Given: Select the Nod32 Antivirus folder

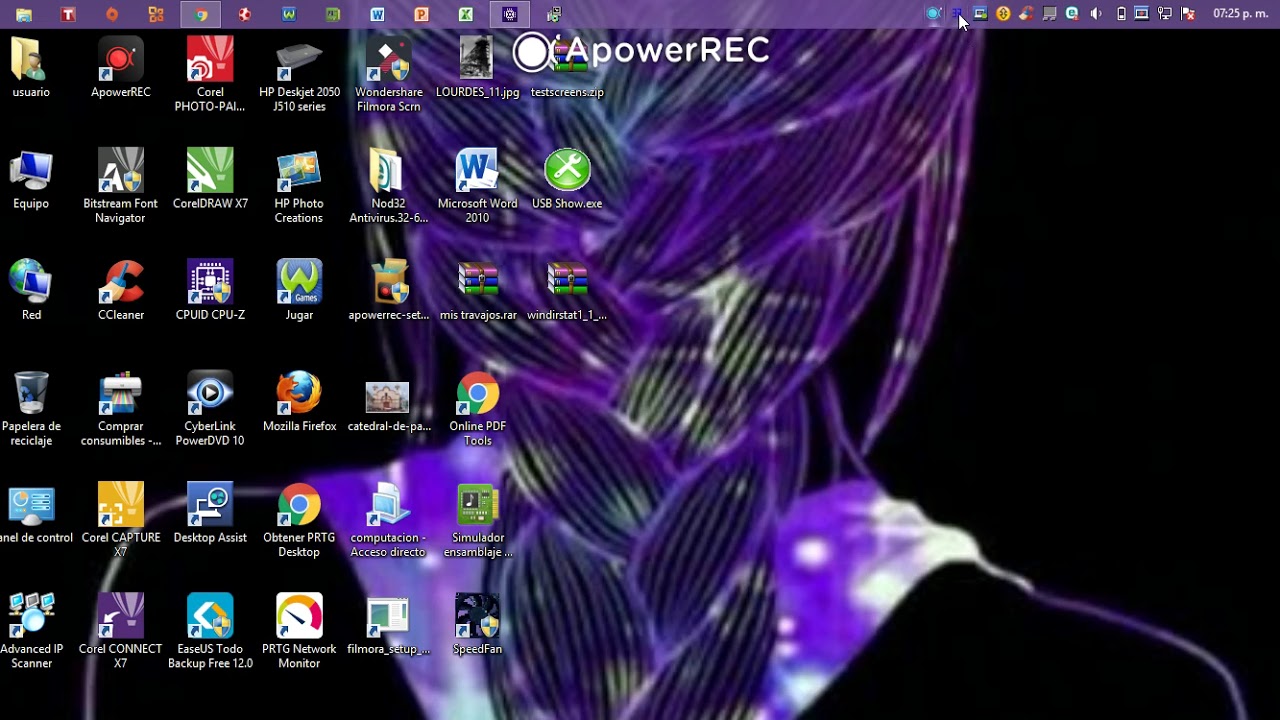Looking at the screenshot, I should pyautogui.click(x=388, y=186).
